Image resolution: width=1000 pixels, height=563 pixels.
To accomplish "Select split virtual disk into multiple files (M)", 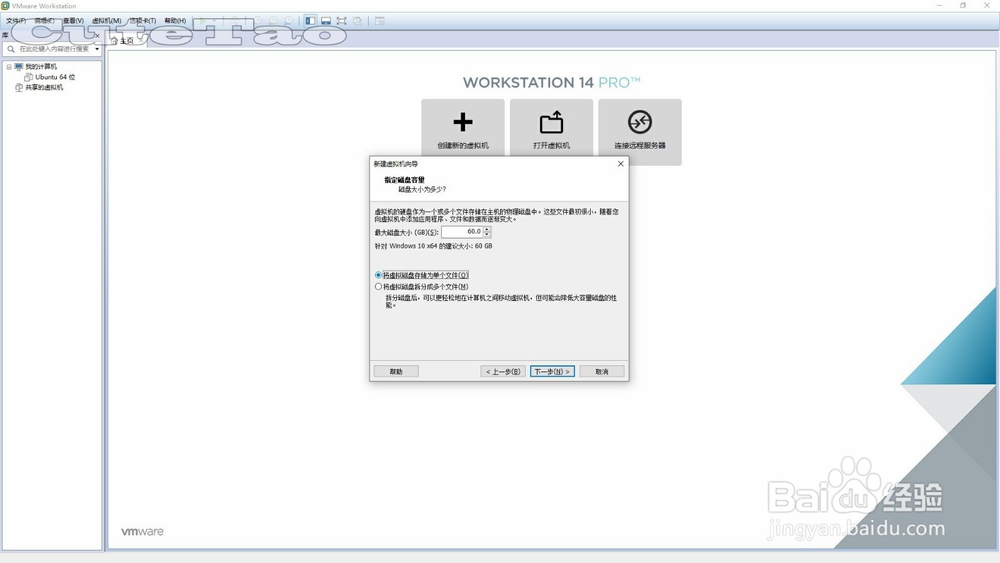I will click(422, 287).
